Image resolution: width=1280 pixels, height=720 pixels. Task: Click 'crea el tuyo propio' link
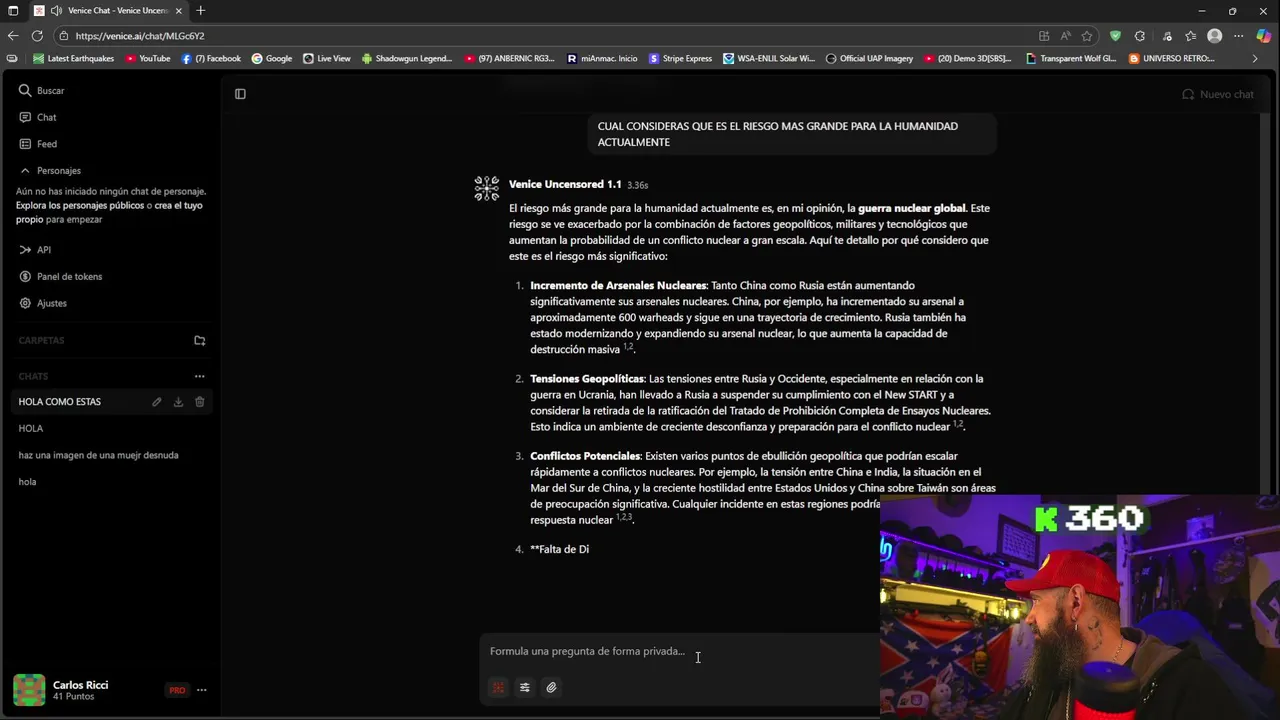tap(109, 212)
